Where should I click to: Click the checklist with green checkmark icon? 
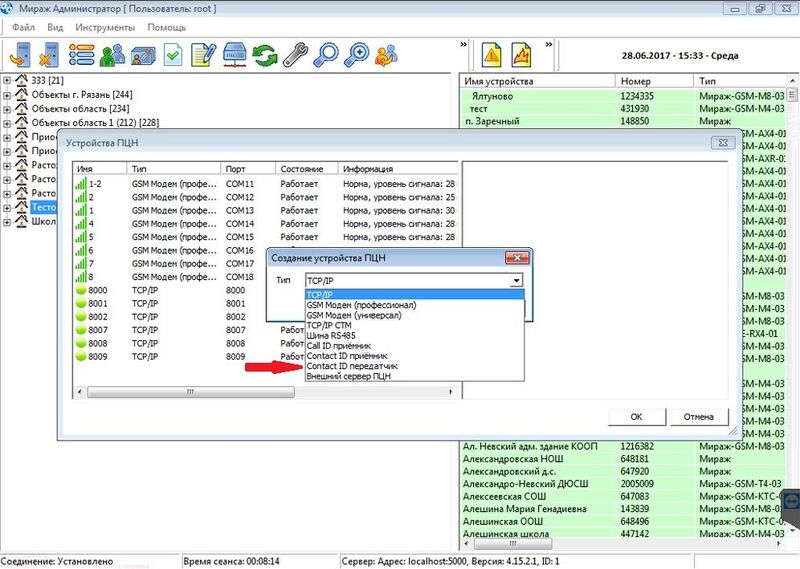pos(173,54)
